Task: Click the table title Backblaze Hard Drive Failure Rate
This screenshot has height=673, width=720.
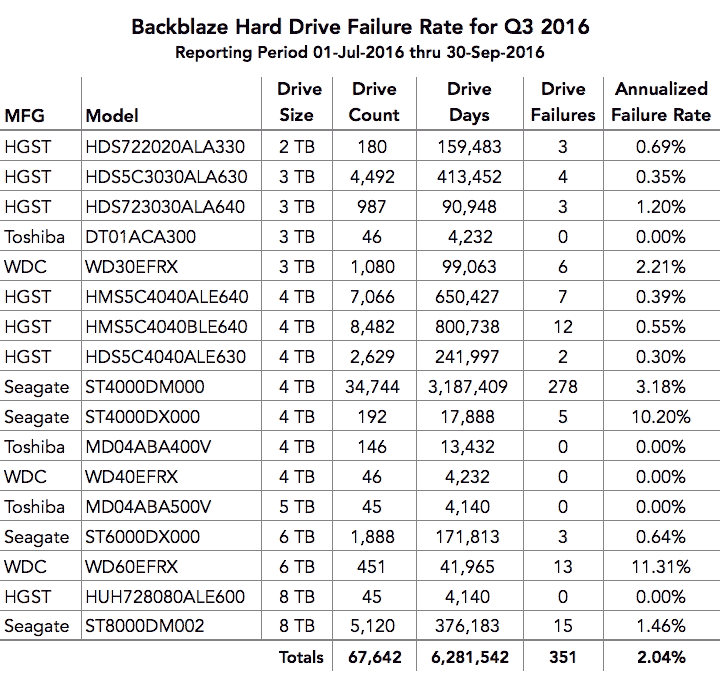Action: (x=360, y=26)
